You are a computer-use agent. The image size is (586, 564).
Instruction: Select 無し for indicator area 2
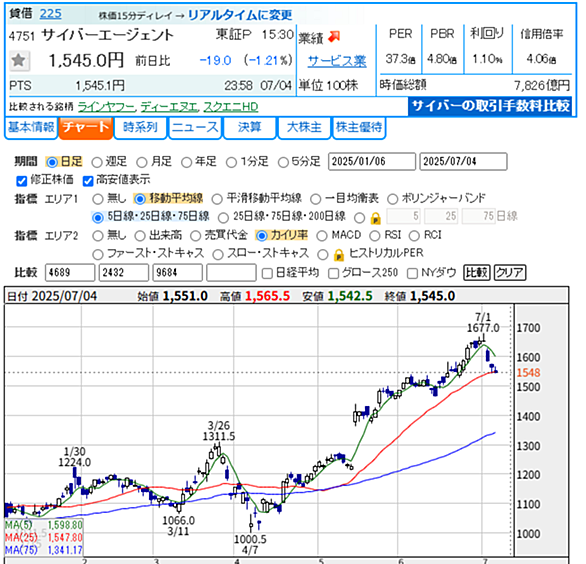(98, 236)
